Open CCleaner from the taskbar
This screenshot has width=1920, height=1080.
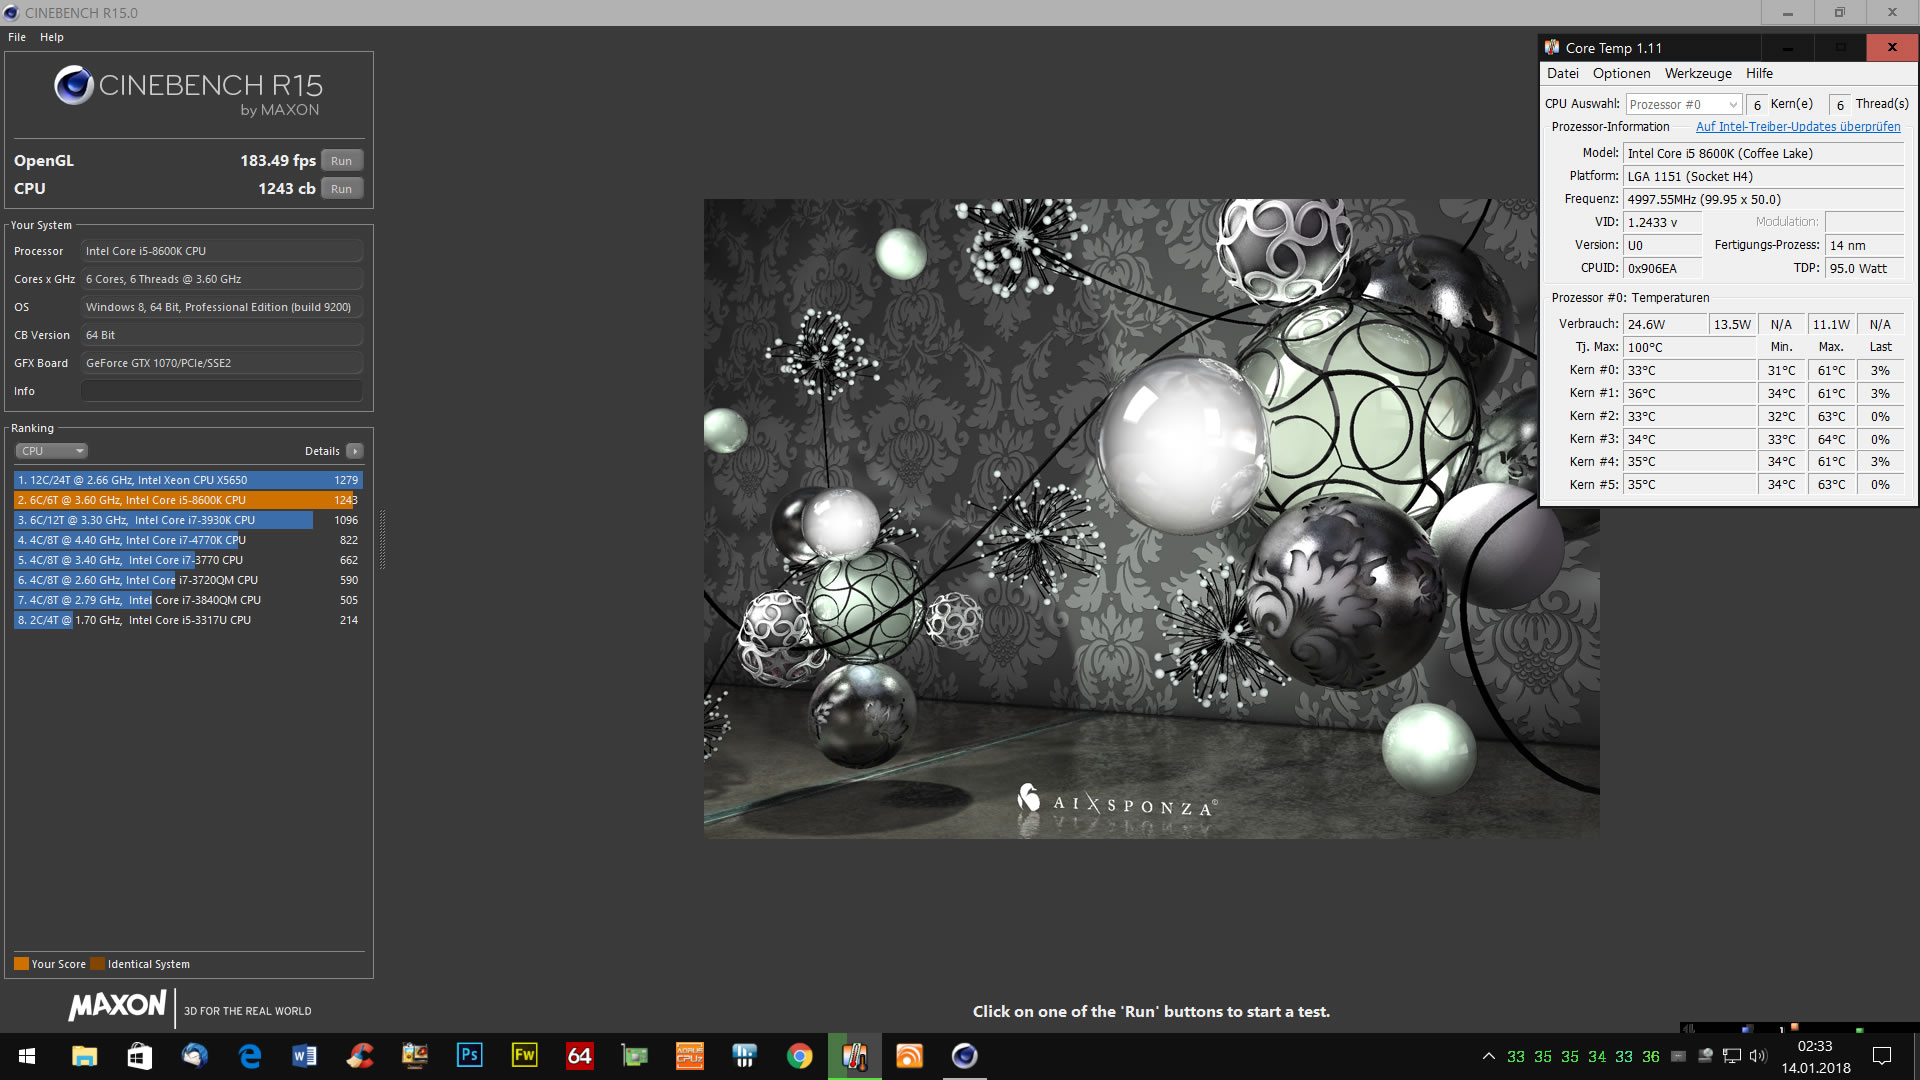coord(359,1056)
